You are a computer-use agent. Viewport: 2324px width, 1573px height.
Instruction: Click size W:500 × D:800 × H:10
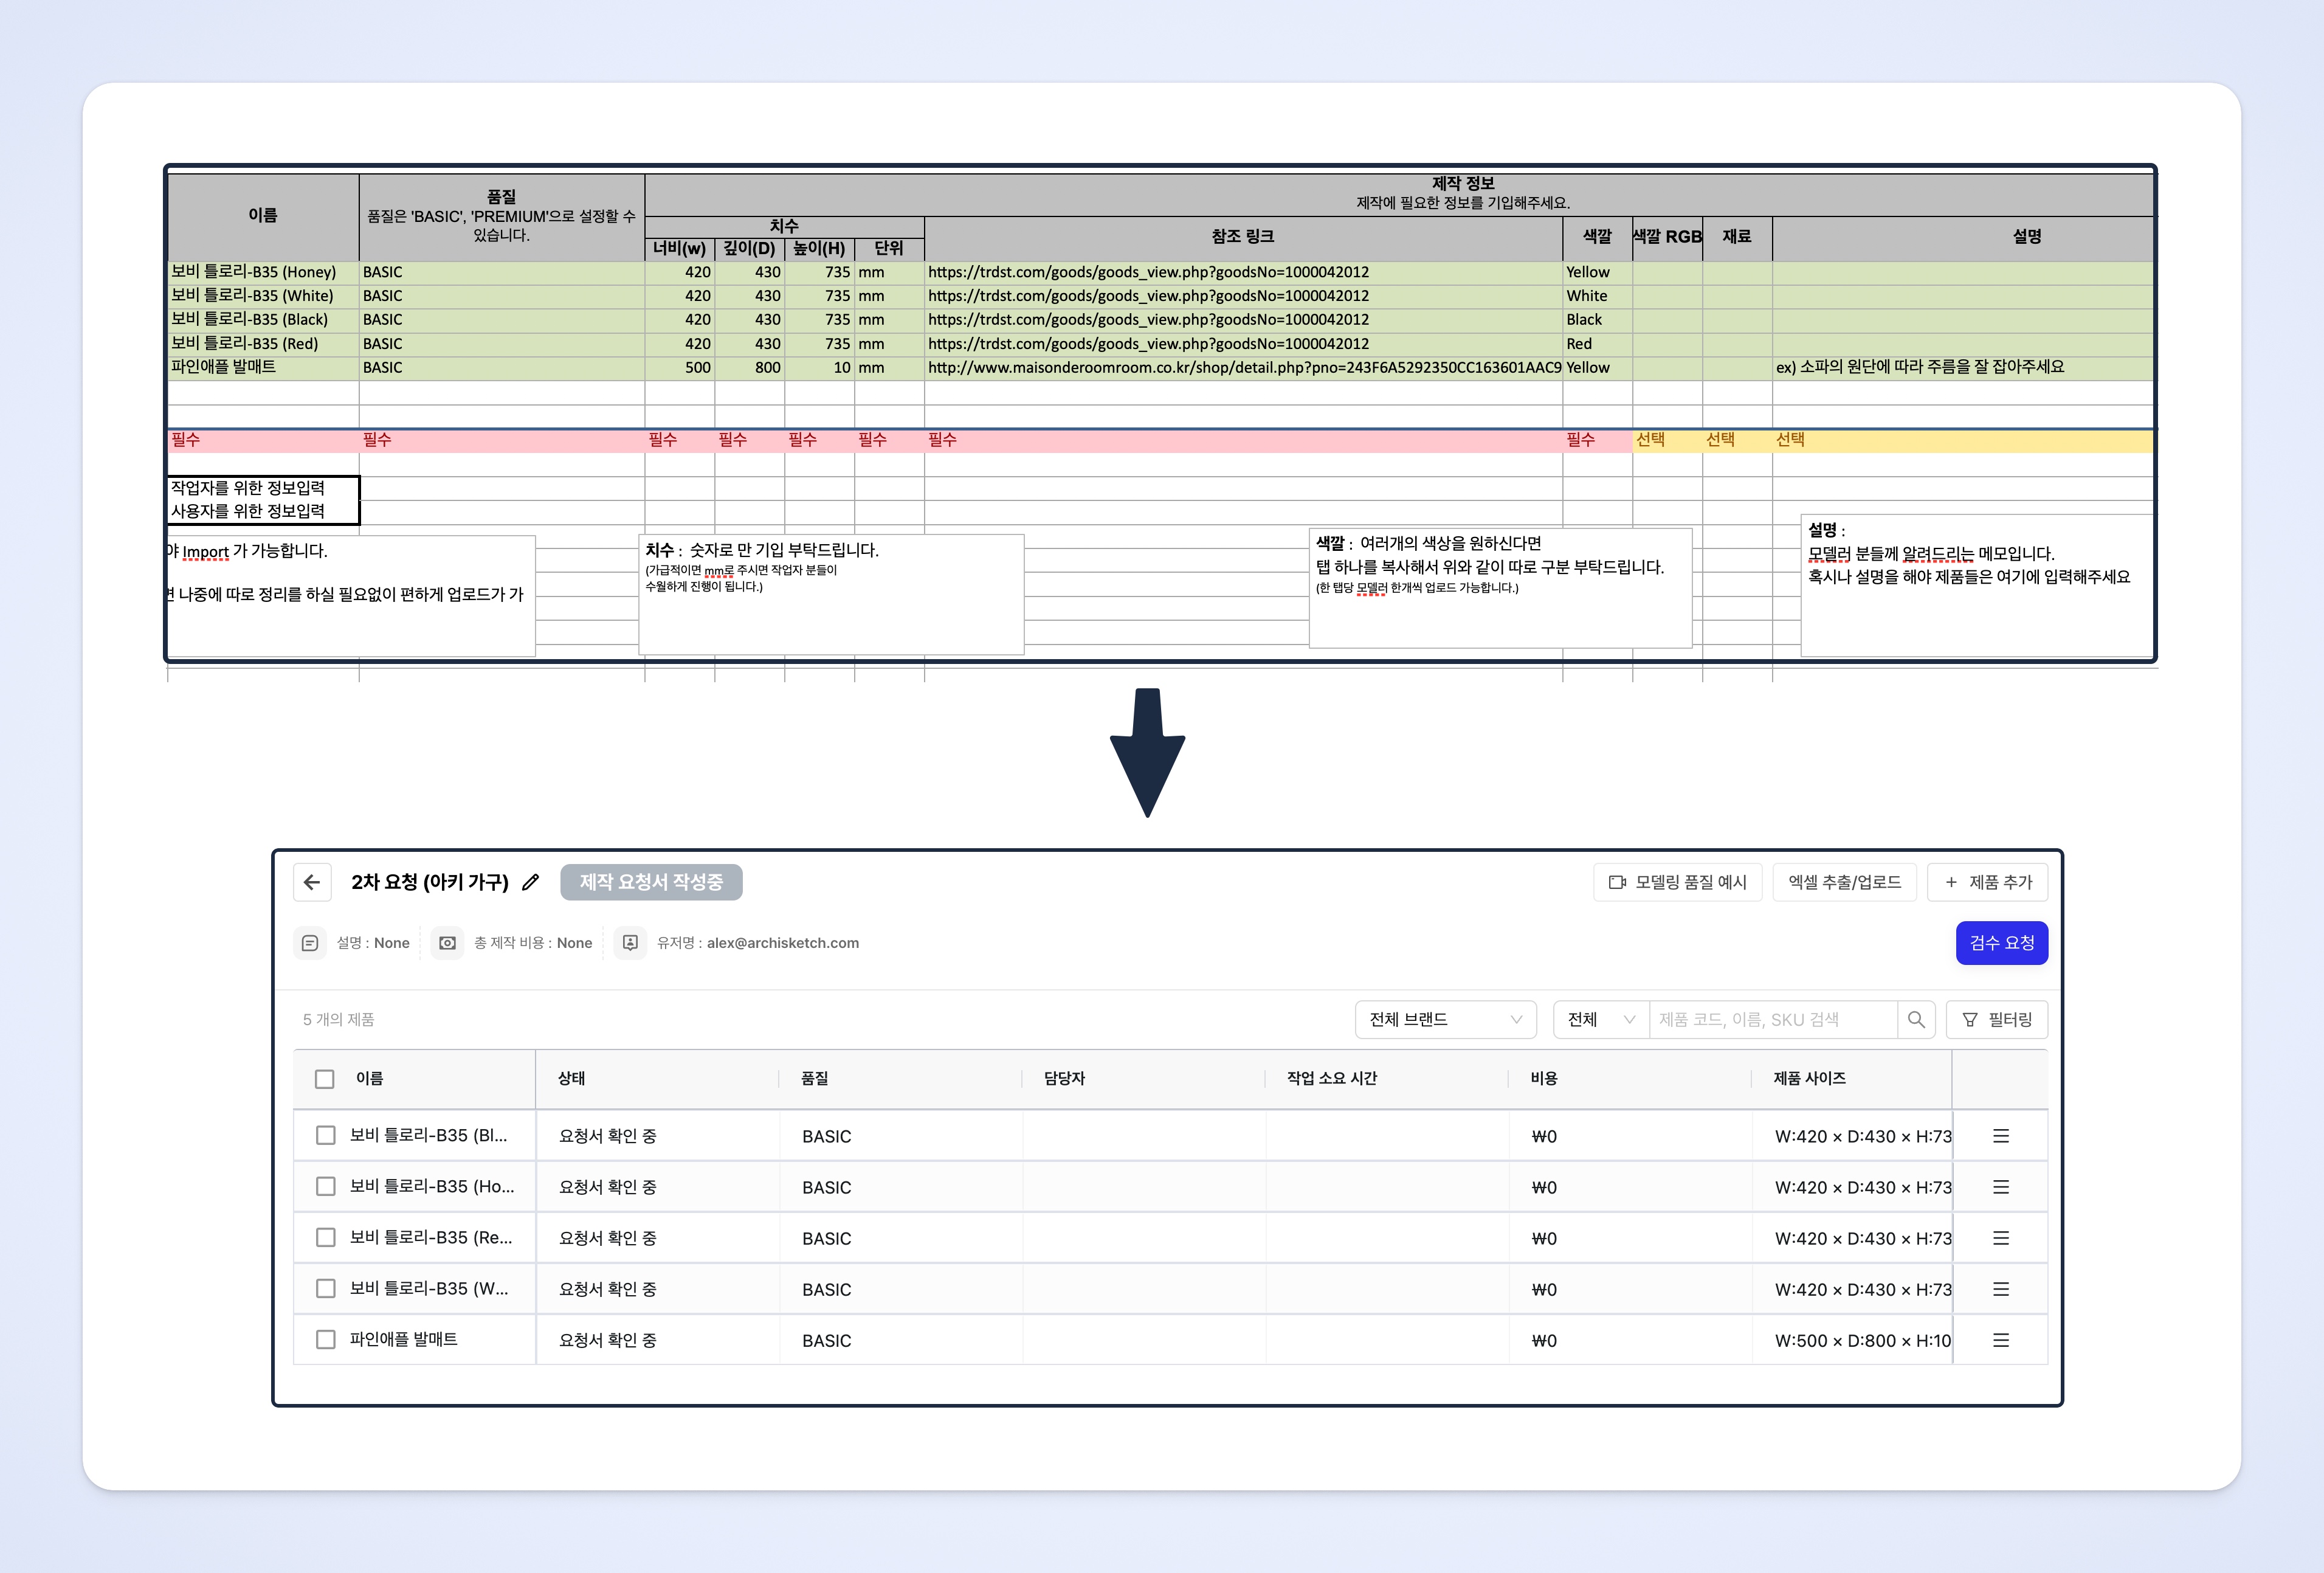[1863, 1340]
